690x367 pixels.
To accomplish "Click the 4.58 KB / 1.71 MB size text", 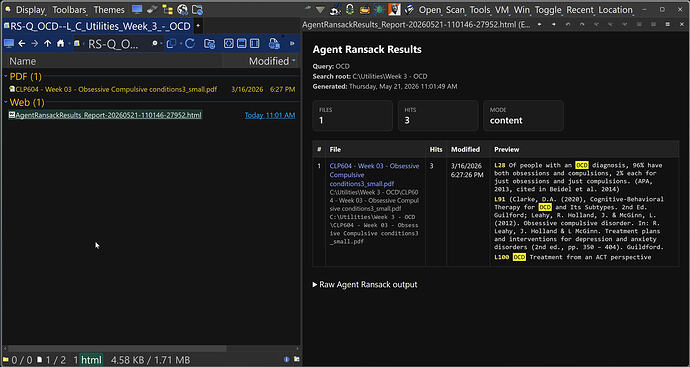I will tap(150, 360).
